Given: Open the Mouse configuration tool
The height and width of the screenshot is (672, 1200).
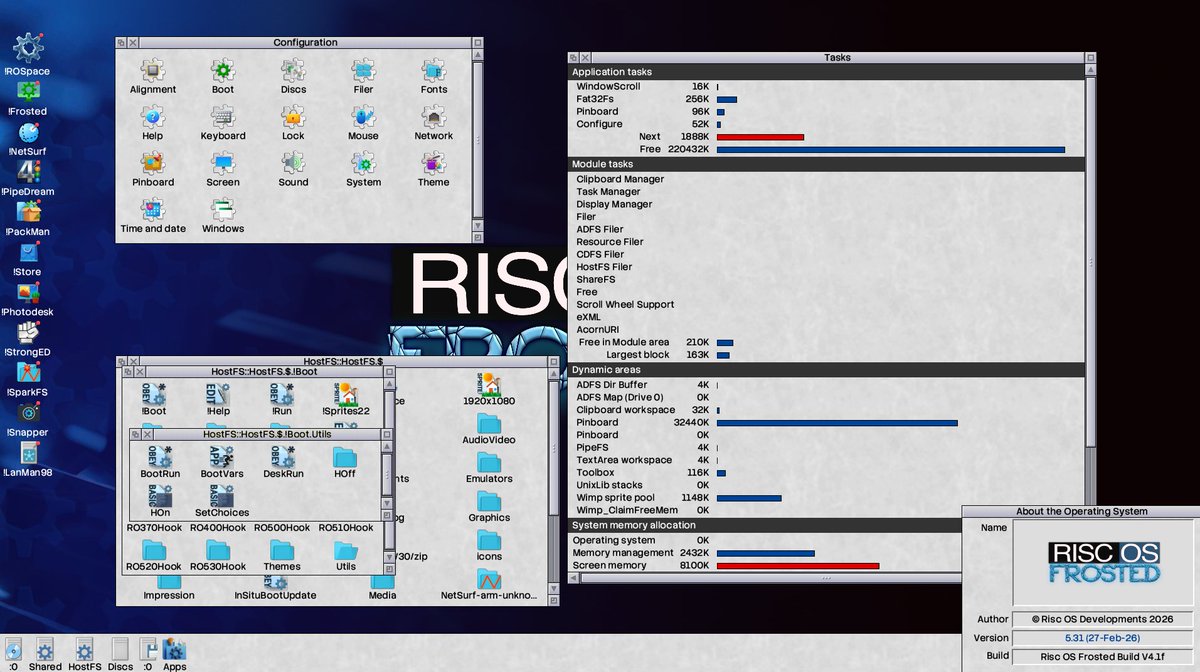Looking at the screenshot, I should [x=362, y=120].
